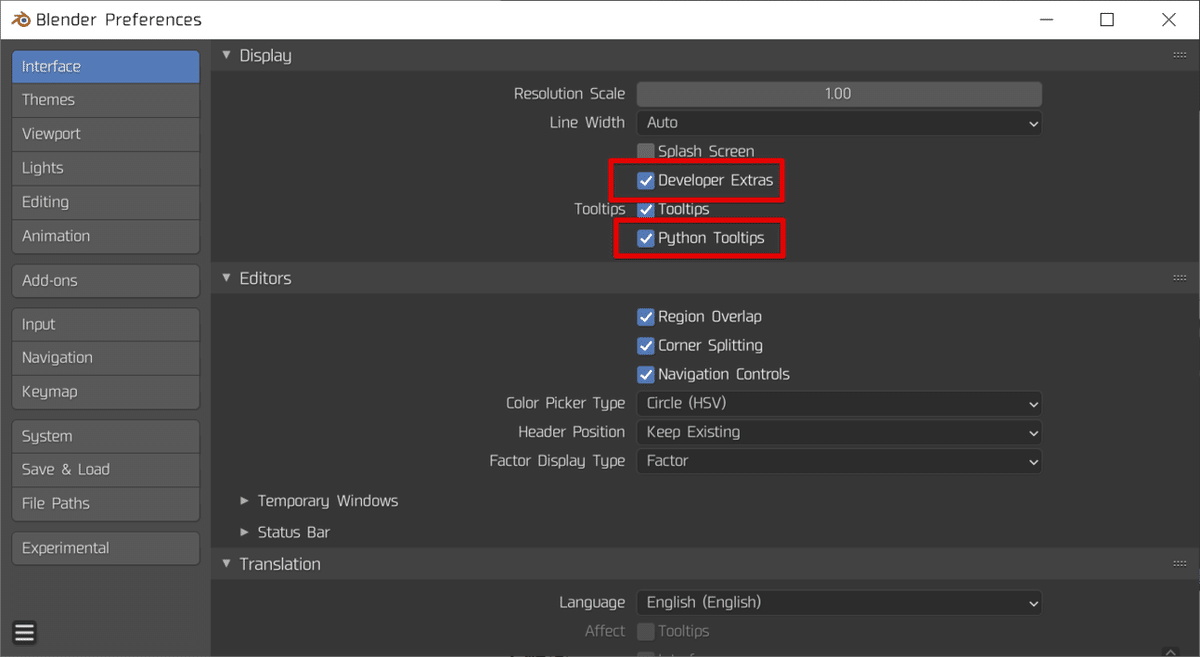Viewport: 1200px width, 657px height.
Task: Click the 'Blender Preferences' window title
Action: pyautogui.click(x=118, y=19)
